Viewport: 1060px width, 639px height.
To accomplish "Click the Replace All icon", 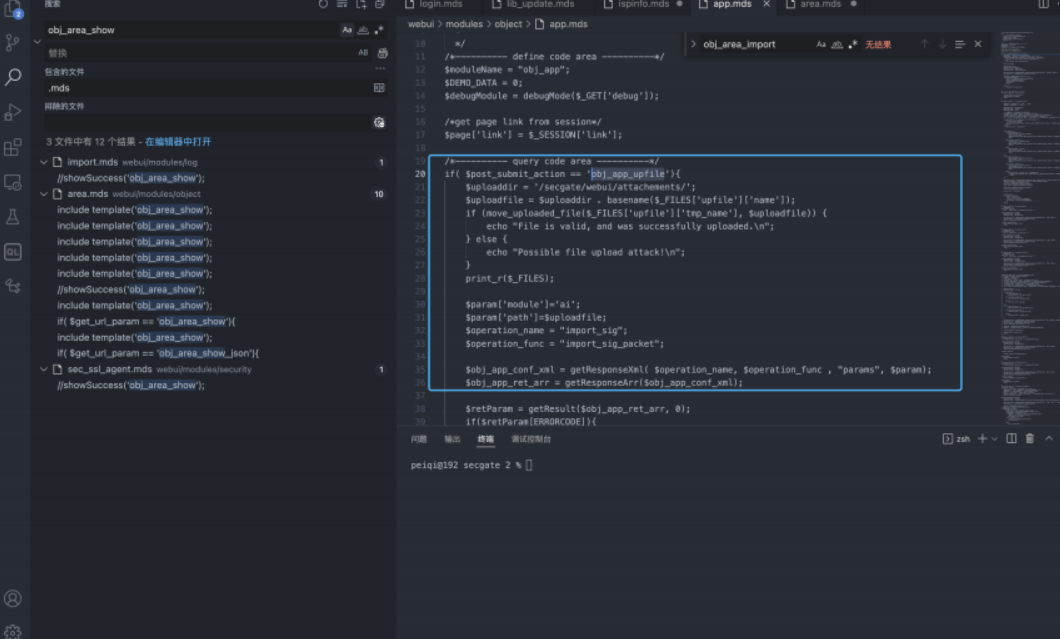I will pyautogui.click(x=382, y=53).
